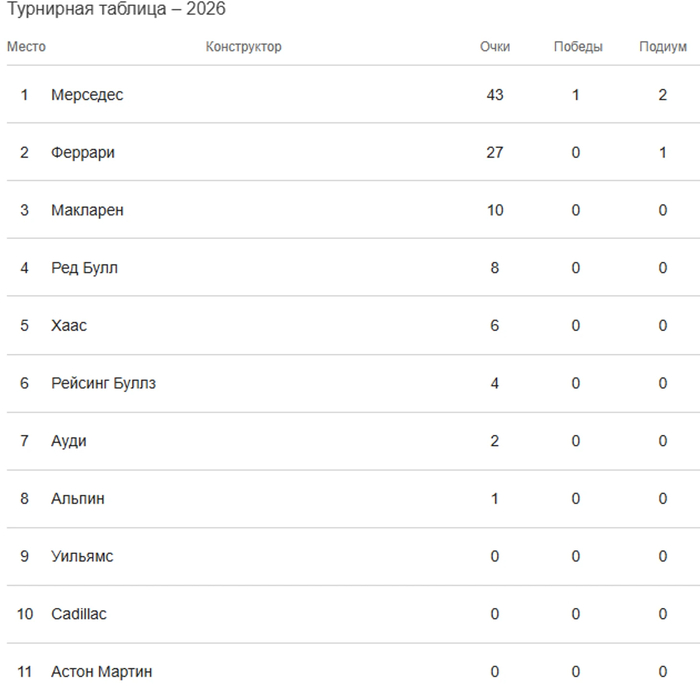This screenshot has width=700, height=700.
Task: Select the Феррари team row
Action: tap(83, 153)
